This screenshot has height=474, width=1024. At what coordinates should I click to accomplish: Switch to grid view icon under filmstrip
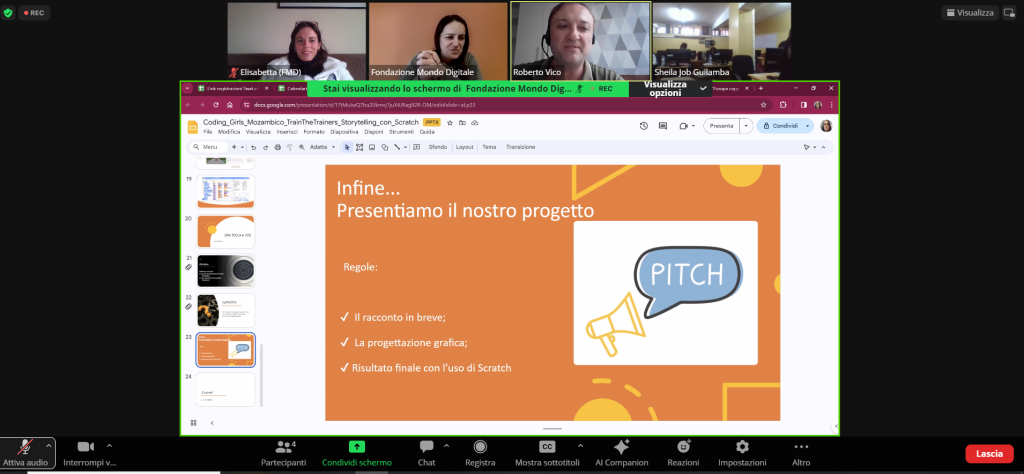[x=193, y=423]
